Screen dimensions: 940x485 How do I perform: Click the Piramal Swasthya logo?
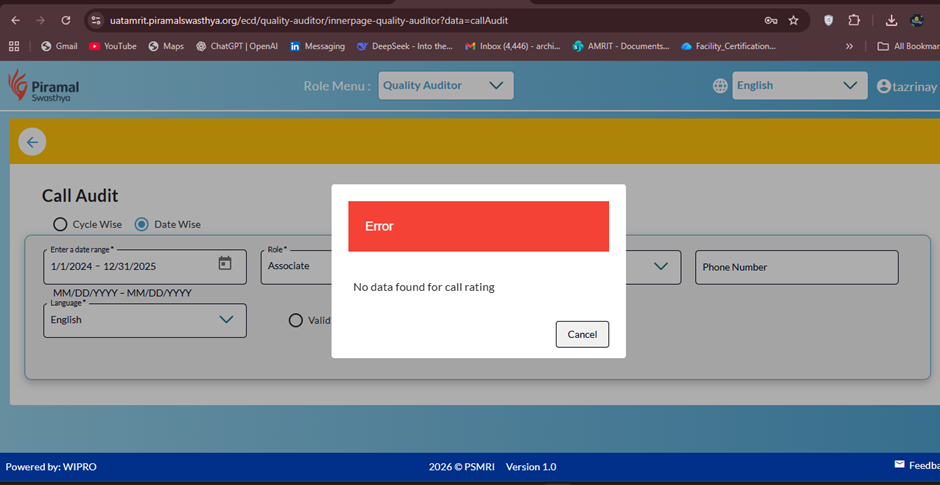point(43,87)
